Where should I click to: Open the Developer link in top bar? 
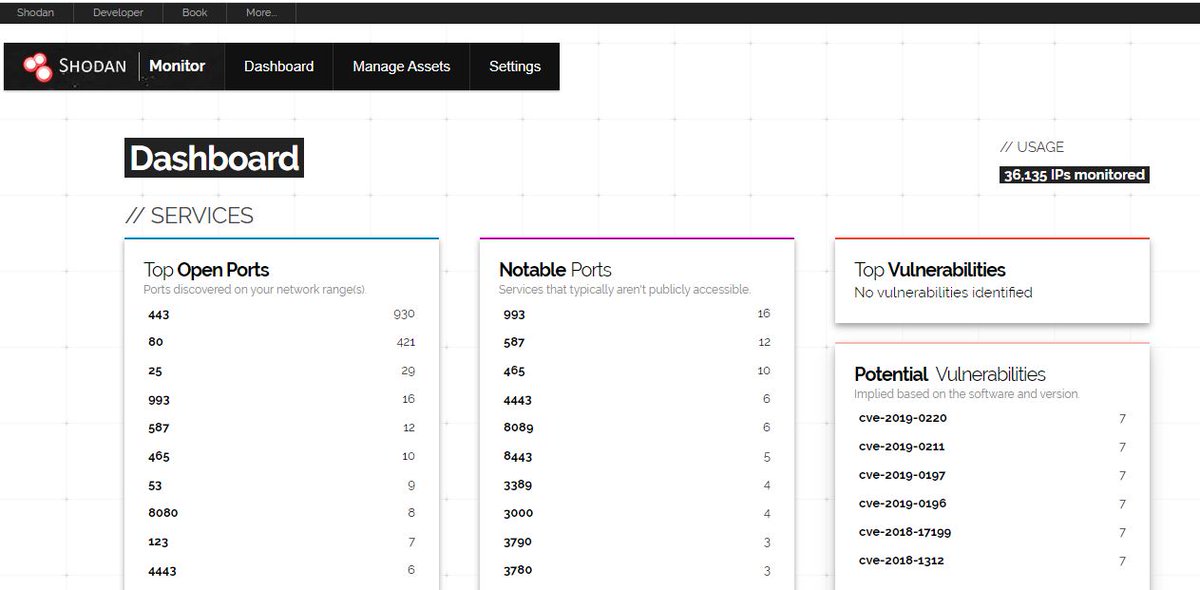(118, 13)
